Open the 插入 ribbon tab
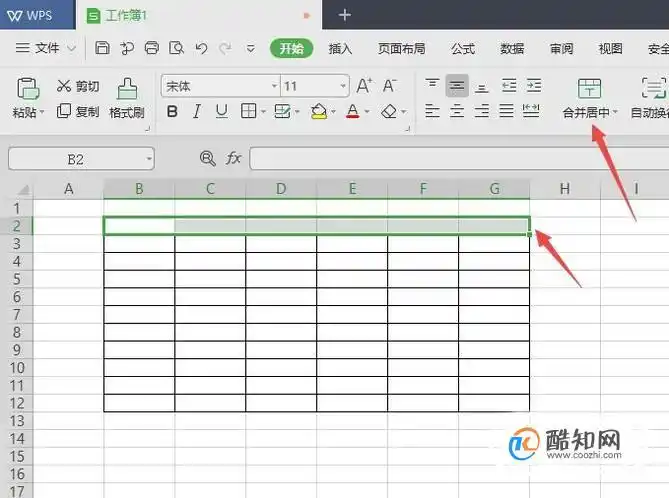The height and width of the screenshot is (498, 669). tap(340, 49)
